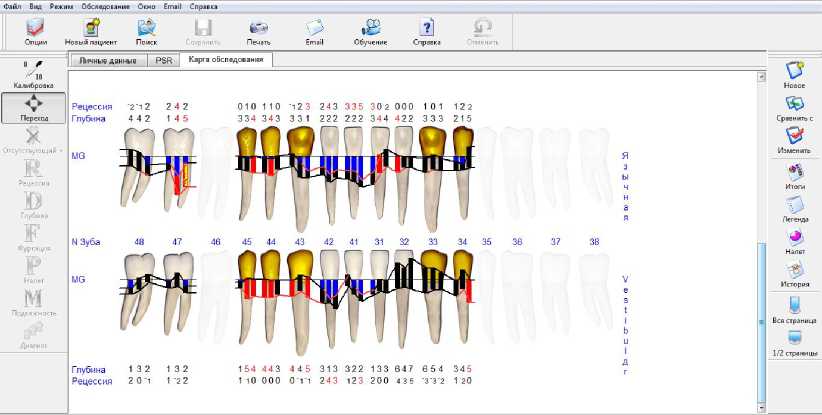The height and width of the screenshot is (415, 822).
Task: Select the Фуркация F tool
Action: [x=34, y=239]
